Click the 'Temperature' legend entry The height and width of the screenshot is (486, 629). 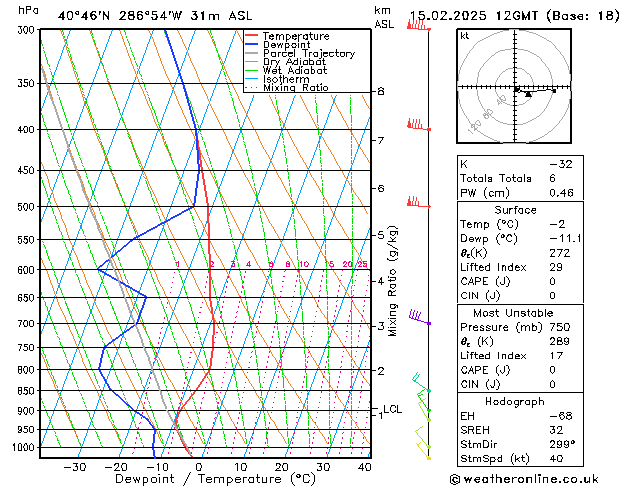coord(296,36)
